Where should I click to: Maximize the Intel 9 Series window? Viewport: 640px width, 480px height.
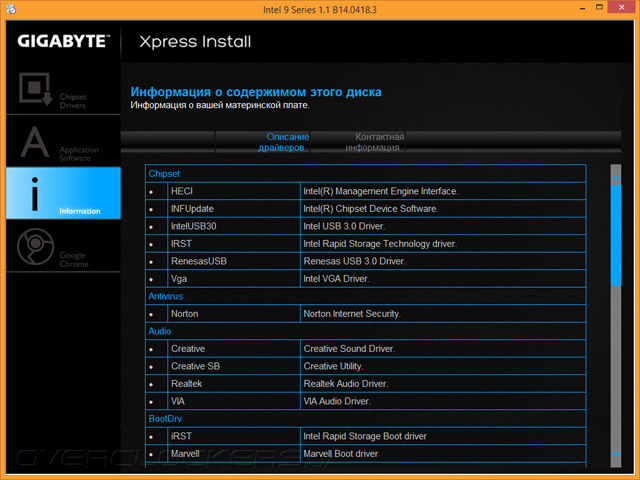tap(599, 7)
